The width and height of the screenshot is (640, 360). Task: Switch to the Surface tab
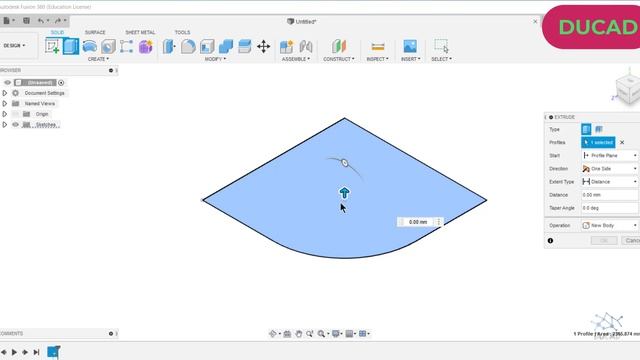point(95,32)
